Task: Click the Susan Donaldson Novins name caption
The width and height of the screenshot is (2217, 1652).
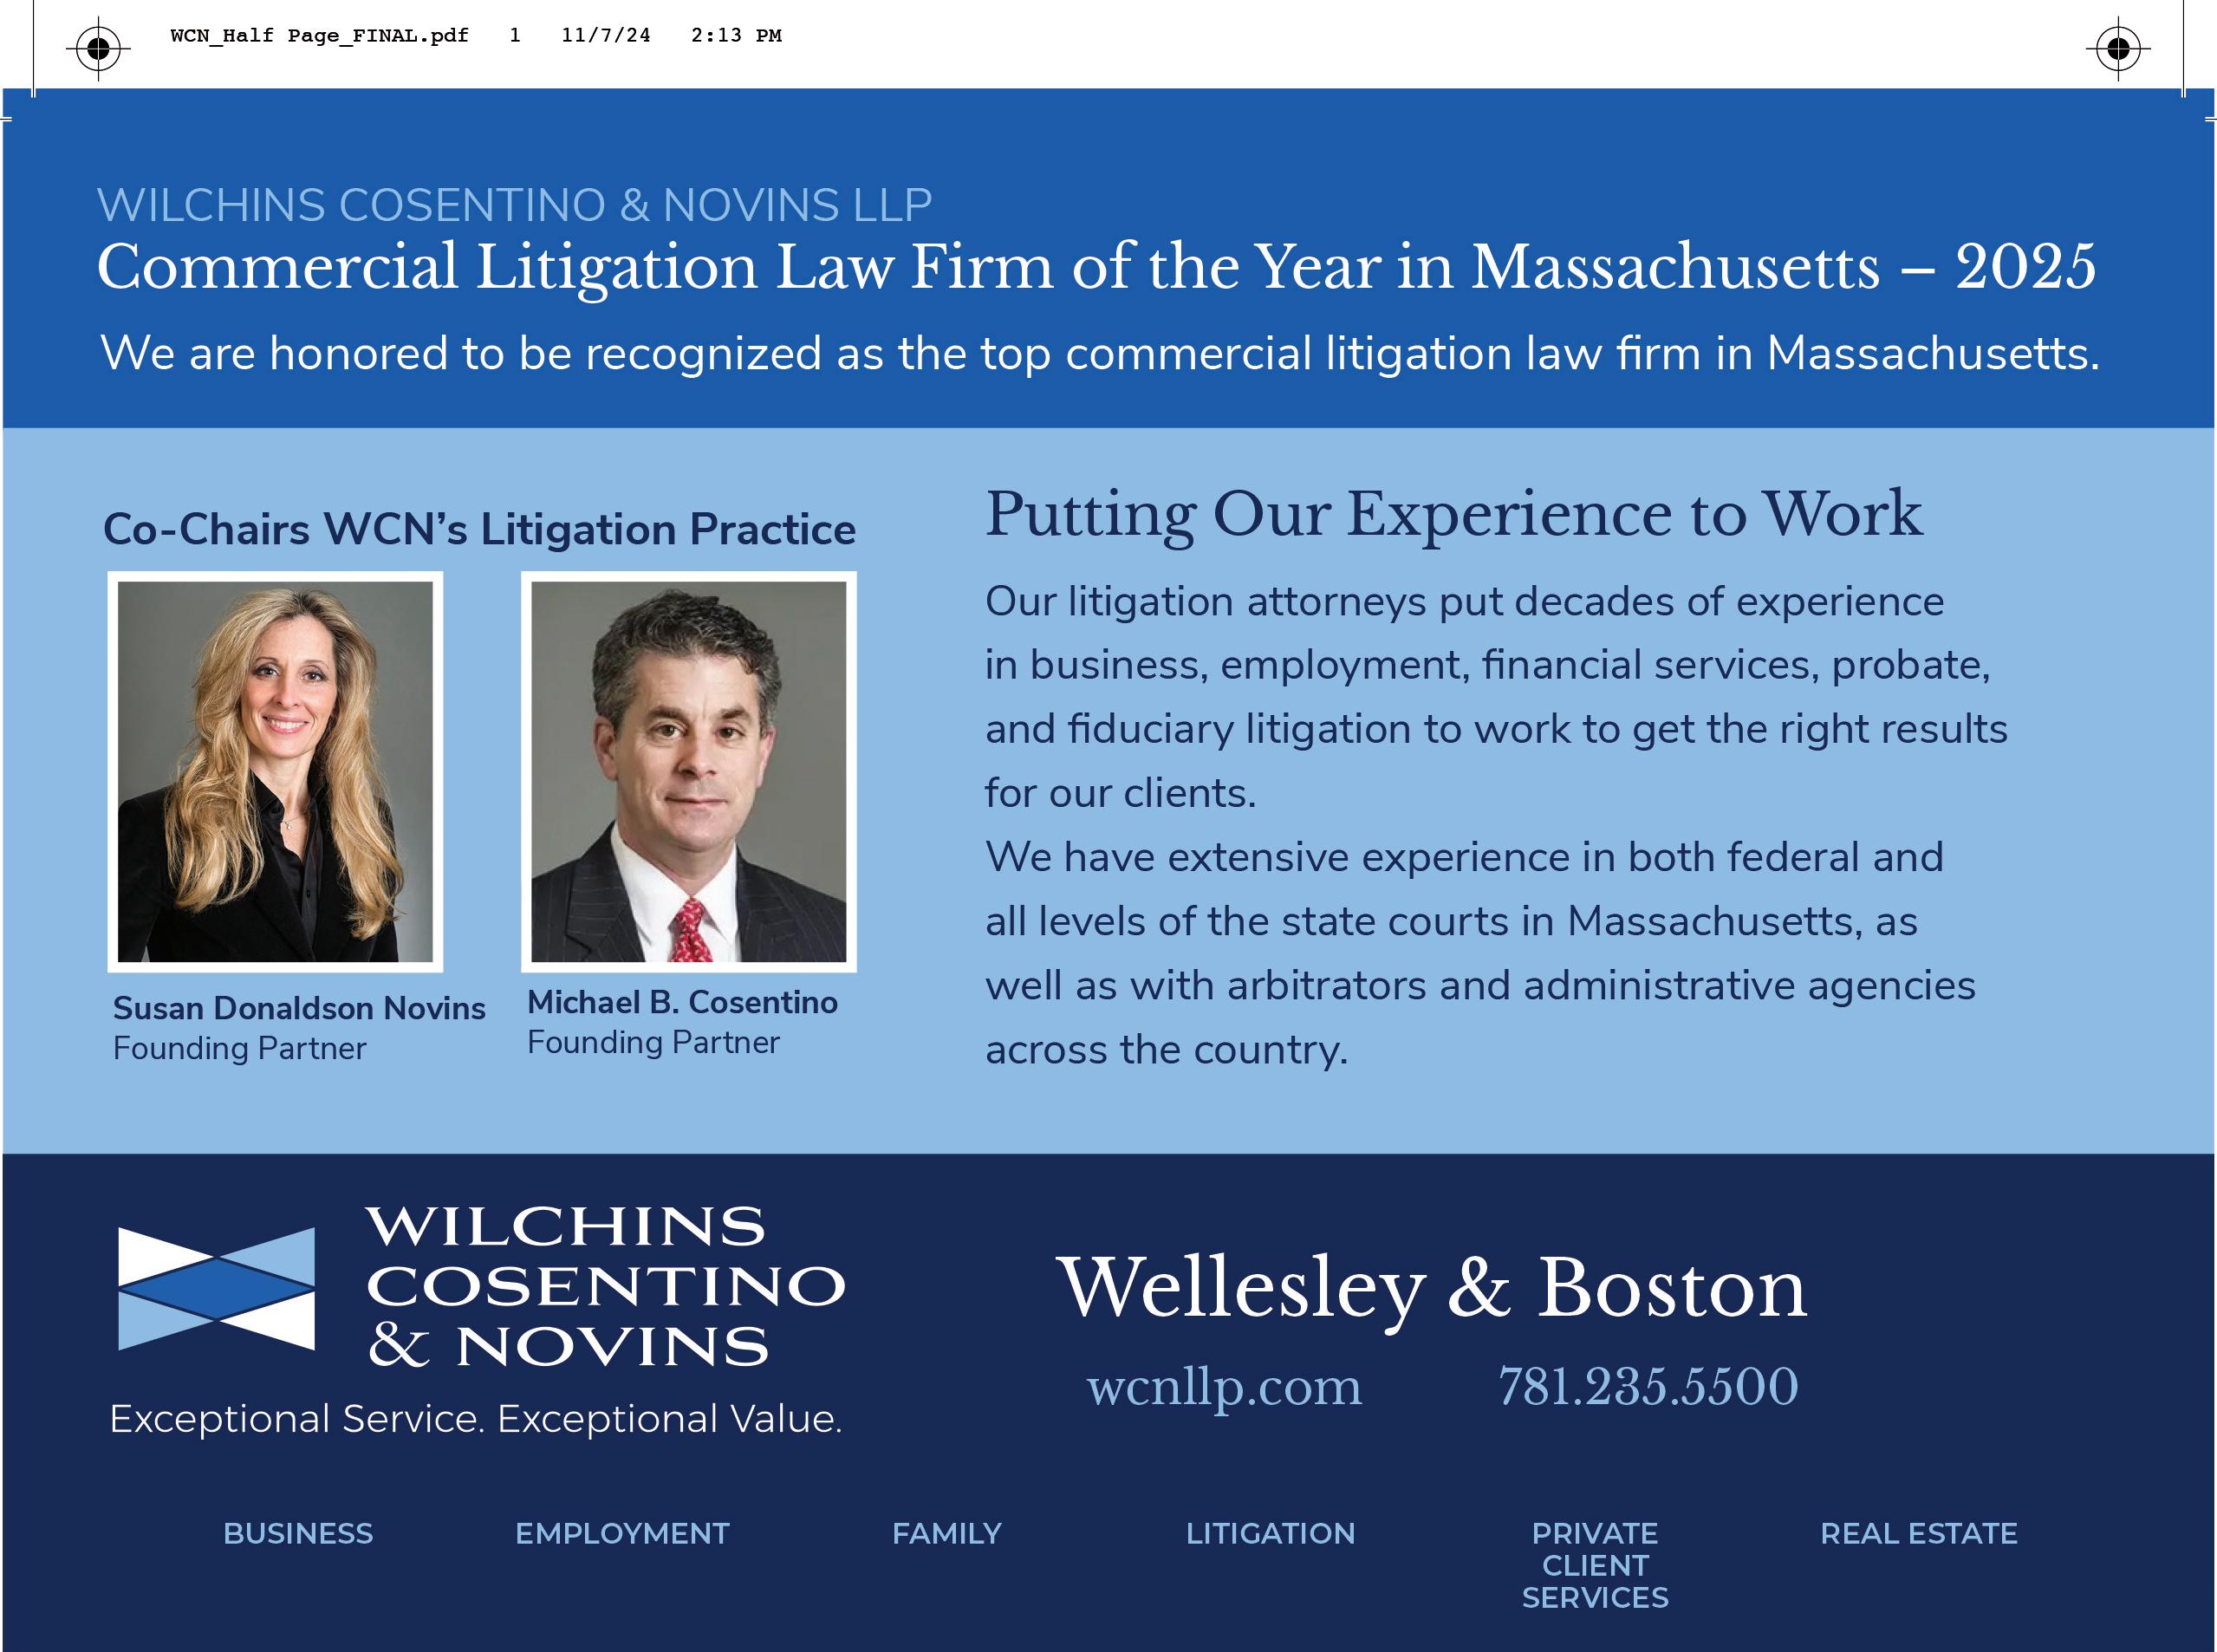Action: [299, 1008]
